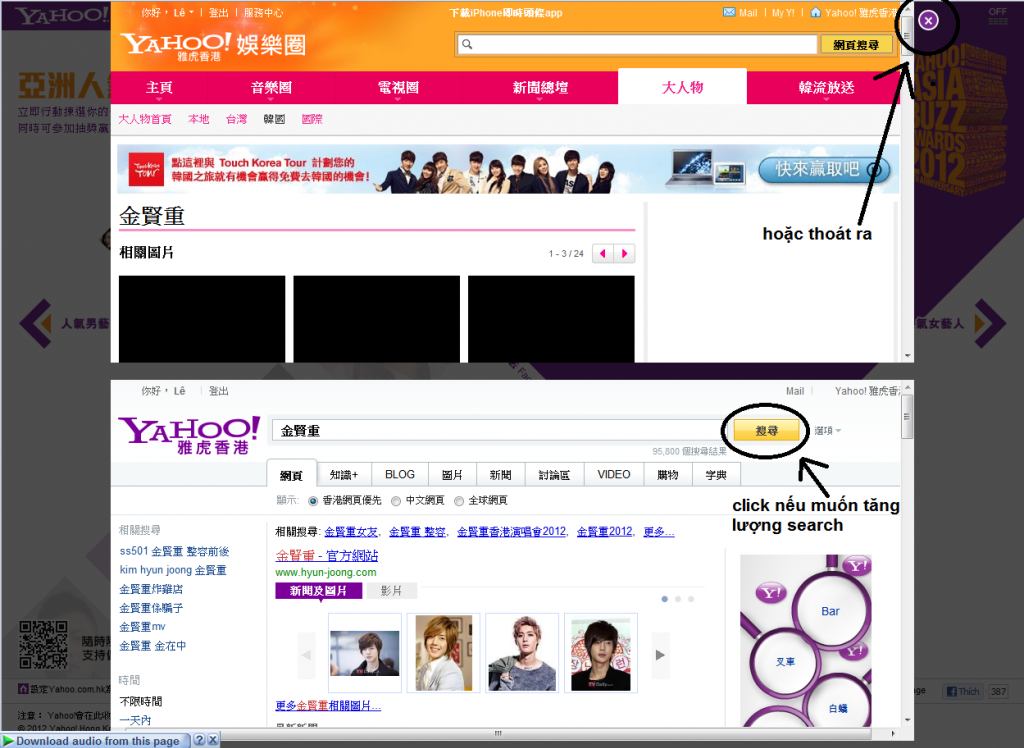Click the 服務中心 link in the orange bar
Viewport: 1024px width, 748px height.
[263, 12]
